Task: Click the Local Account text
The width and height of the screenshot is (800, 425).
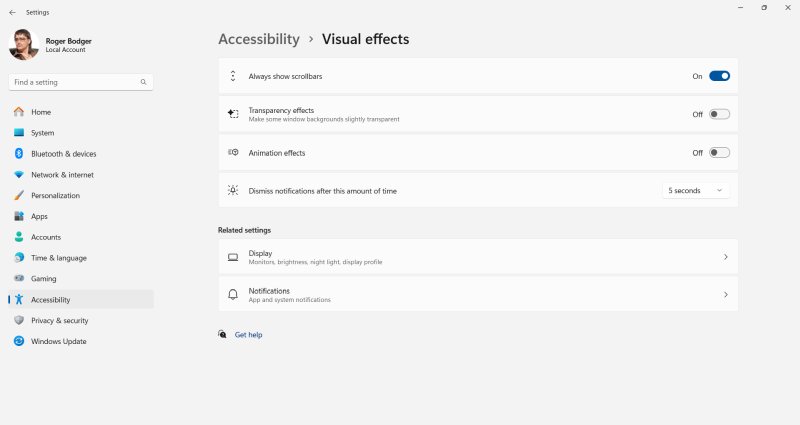Action: [x=65, y=50]
